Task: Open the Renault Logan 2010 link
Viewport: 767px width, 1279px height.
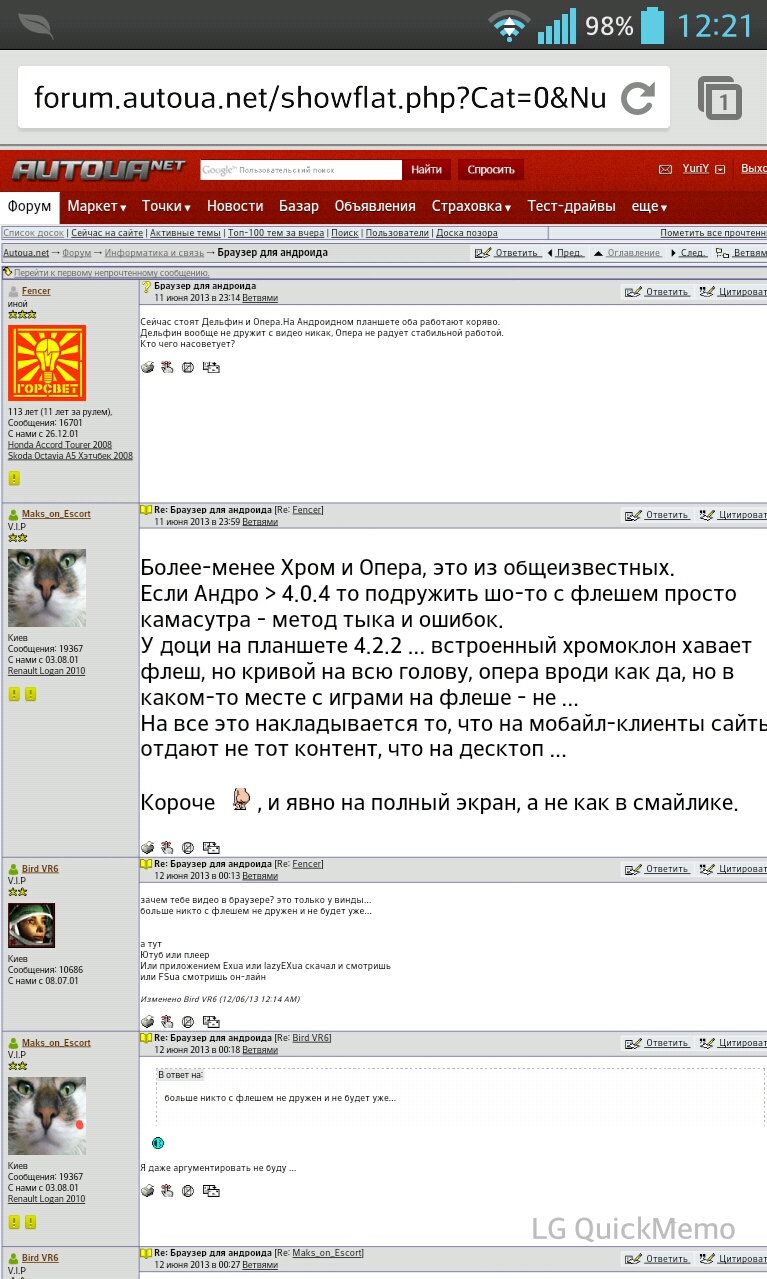Action: (x=46, y=671)
